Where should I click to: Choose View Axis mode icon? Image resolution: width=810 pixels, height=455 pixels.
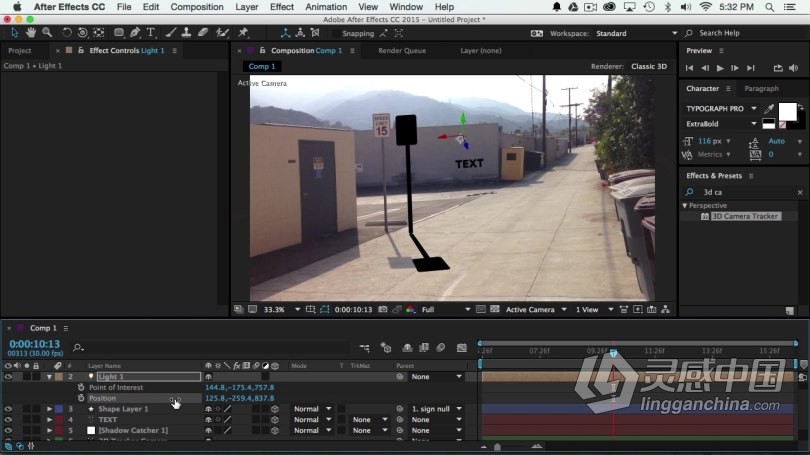315,33
